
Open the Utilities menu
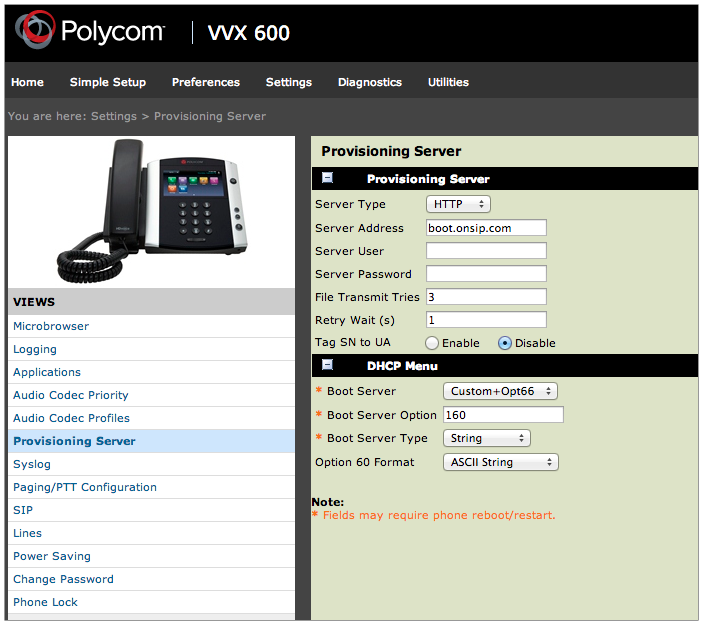click(x=448, y=82)
